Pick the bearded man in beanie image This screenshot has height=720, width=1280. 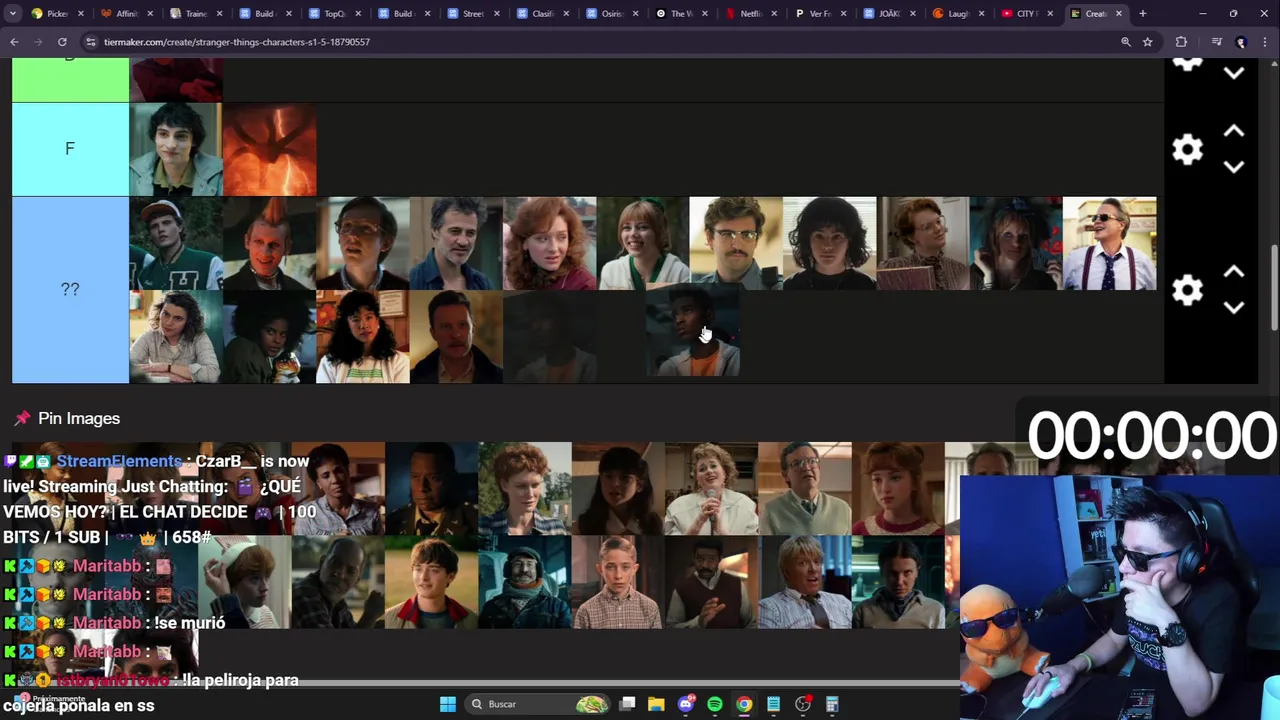524,582
